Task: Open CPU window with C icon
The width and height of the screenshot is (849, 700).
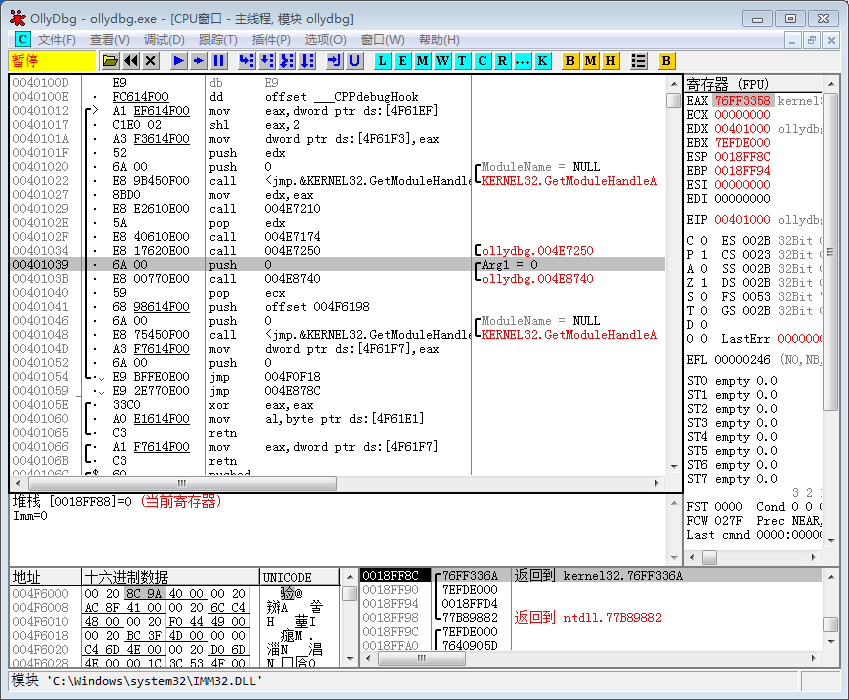Action: [482, 61]
